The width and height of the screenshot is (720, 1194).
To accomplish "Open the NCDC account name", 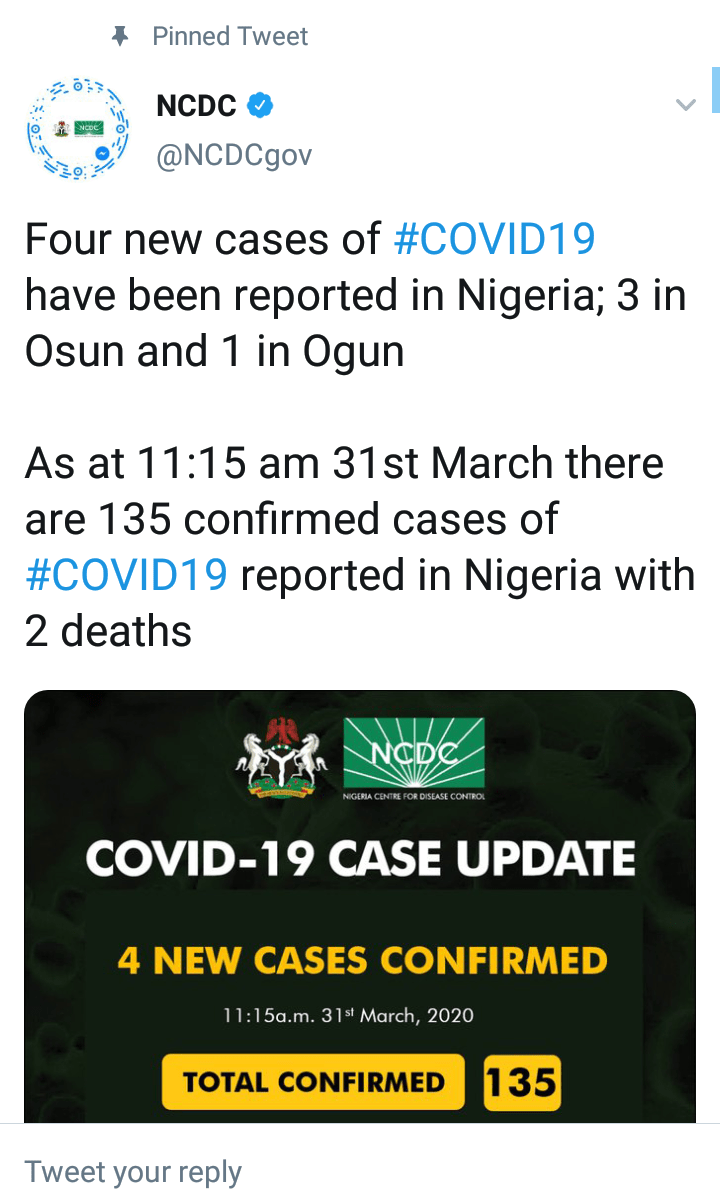I will (x=197, y=104).
